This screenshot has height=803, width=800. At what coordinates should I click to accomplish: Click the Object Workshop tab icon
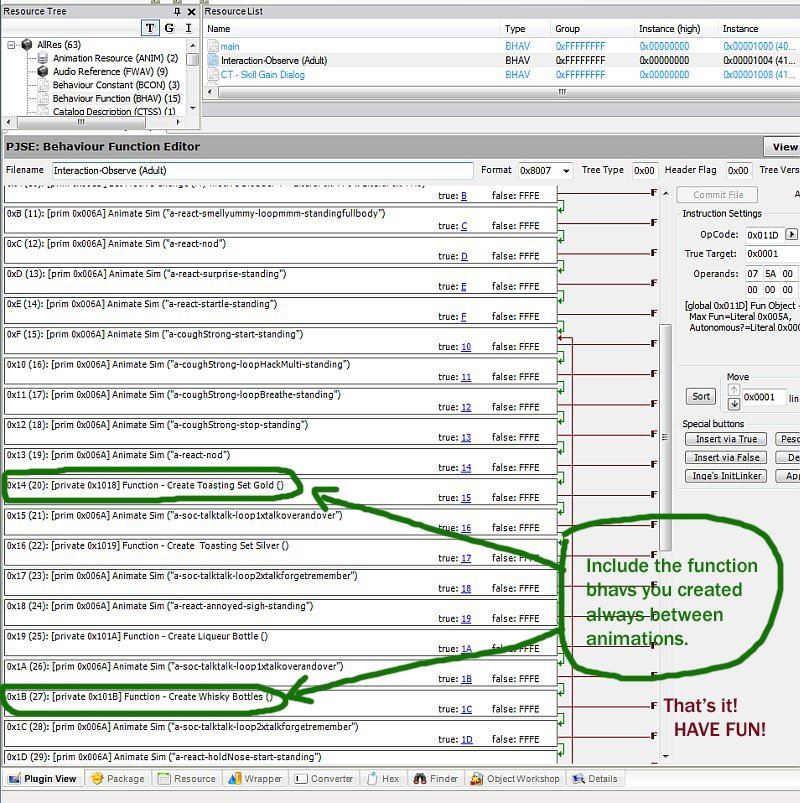coord(477,778)
